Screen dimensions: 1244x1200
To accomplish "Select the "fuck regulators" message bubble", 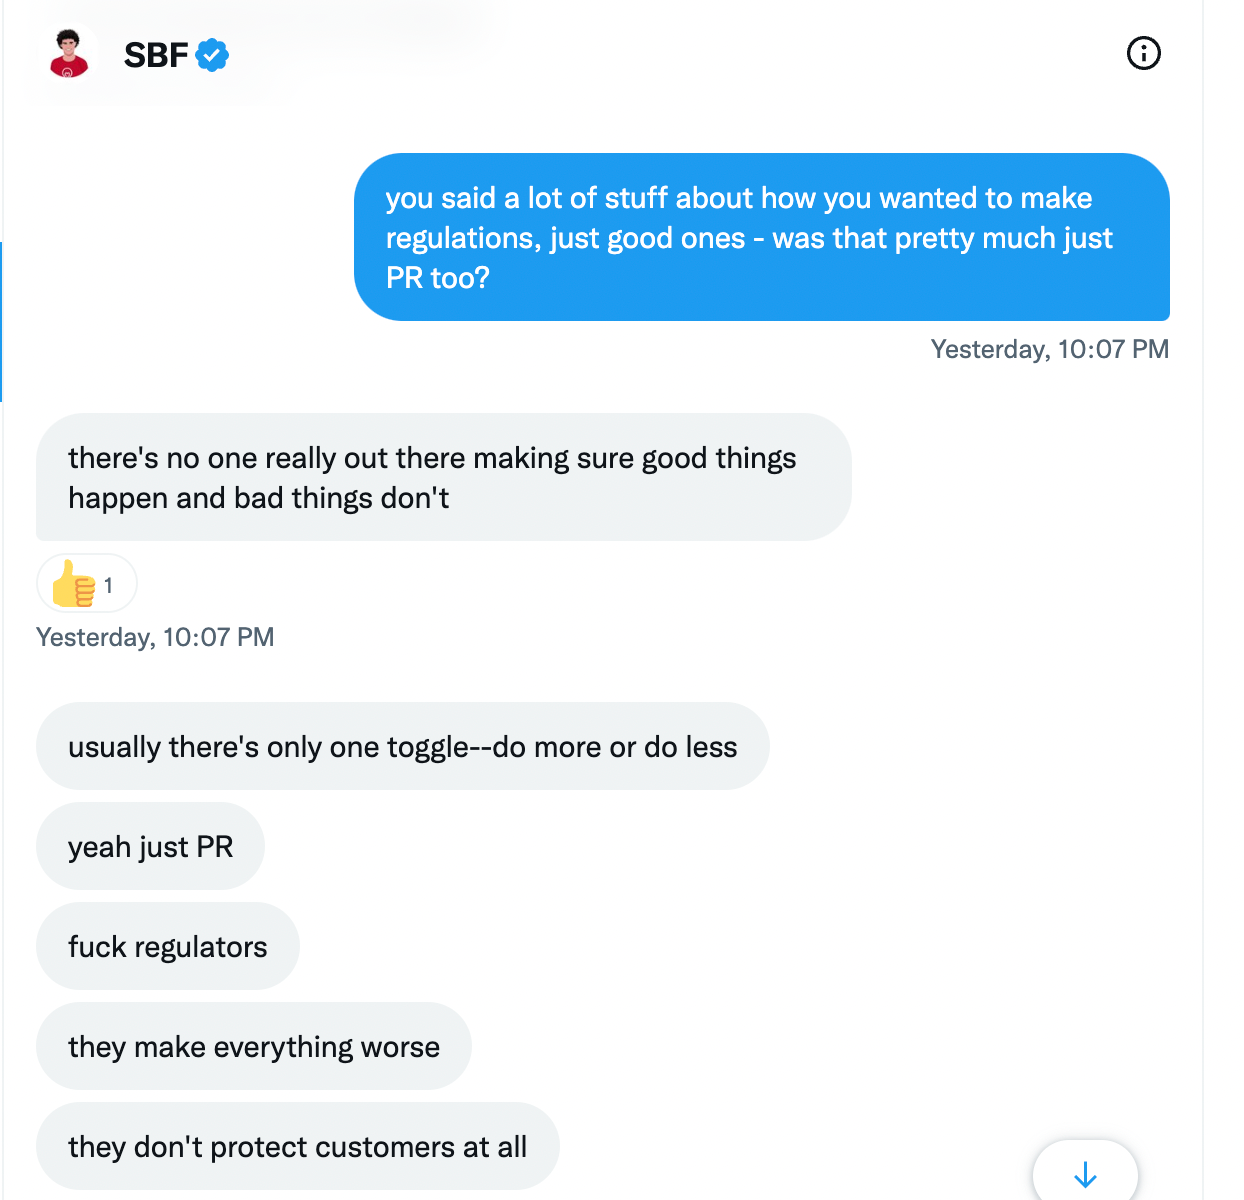I will point(167,946).
